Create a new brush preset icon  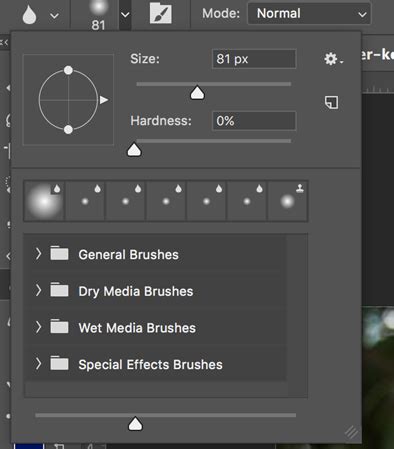(x=331, y=102)
